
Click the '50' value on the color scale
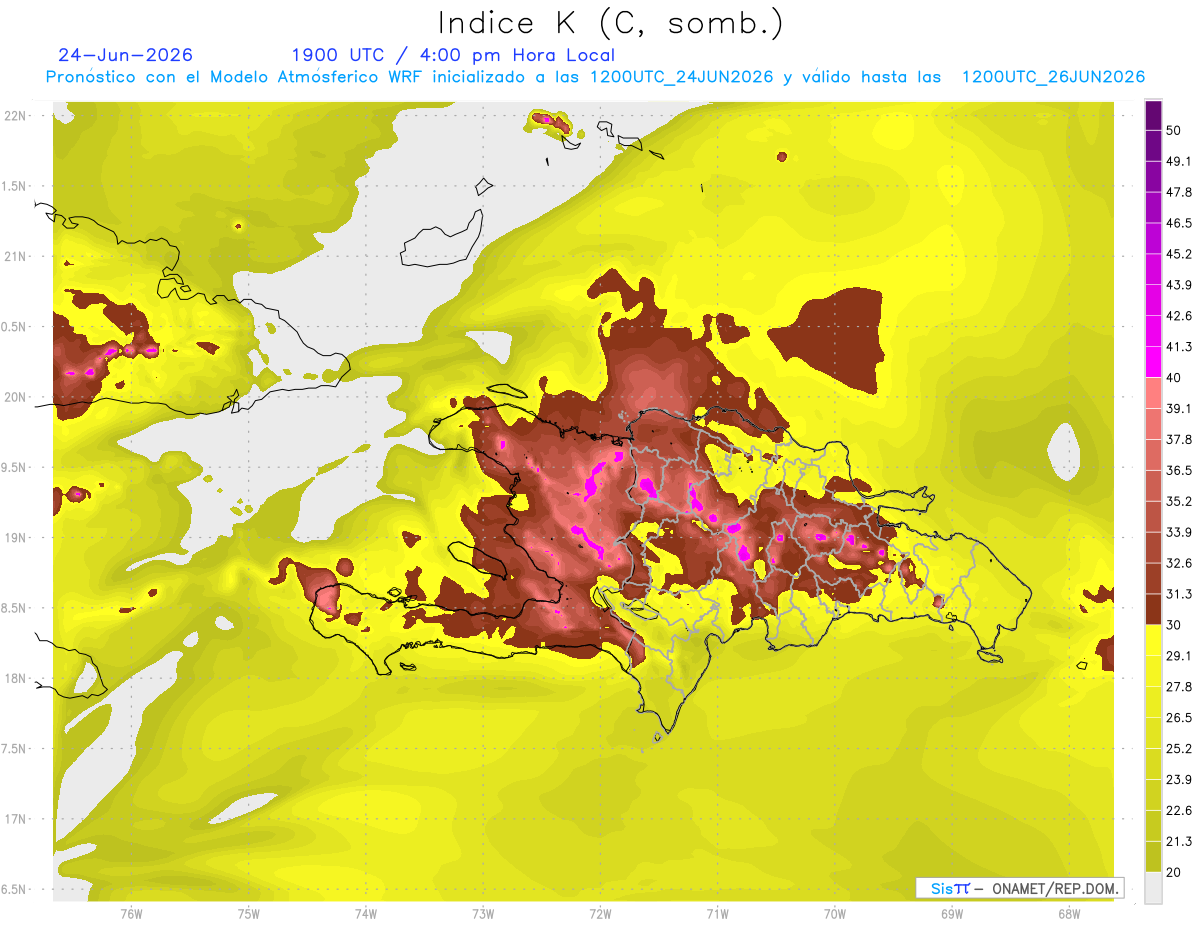1174,130
